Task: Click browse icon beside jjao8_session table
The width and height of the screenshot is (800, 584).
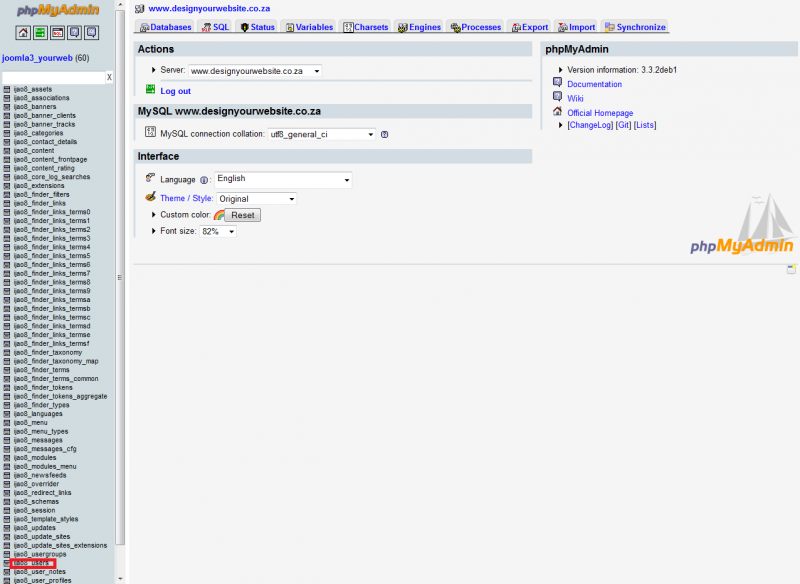Action: pos(7,510)
